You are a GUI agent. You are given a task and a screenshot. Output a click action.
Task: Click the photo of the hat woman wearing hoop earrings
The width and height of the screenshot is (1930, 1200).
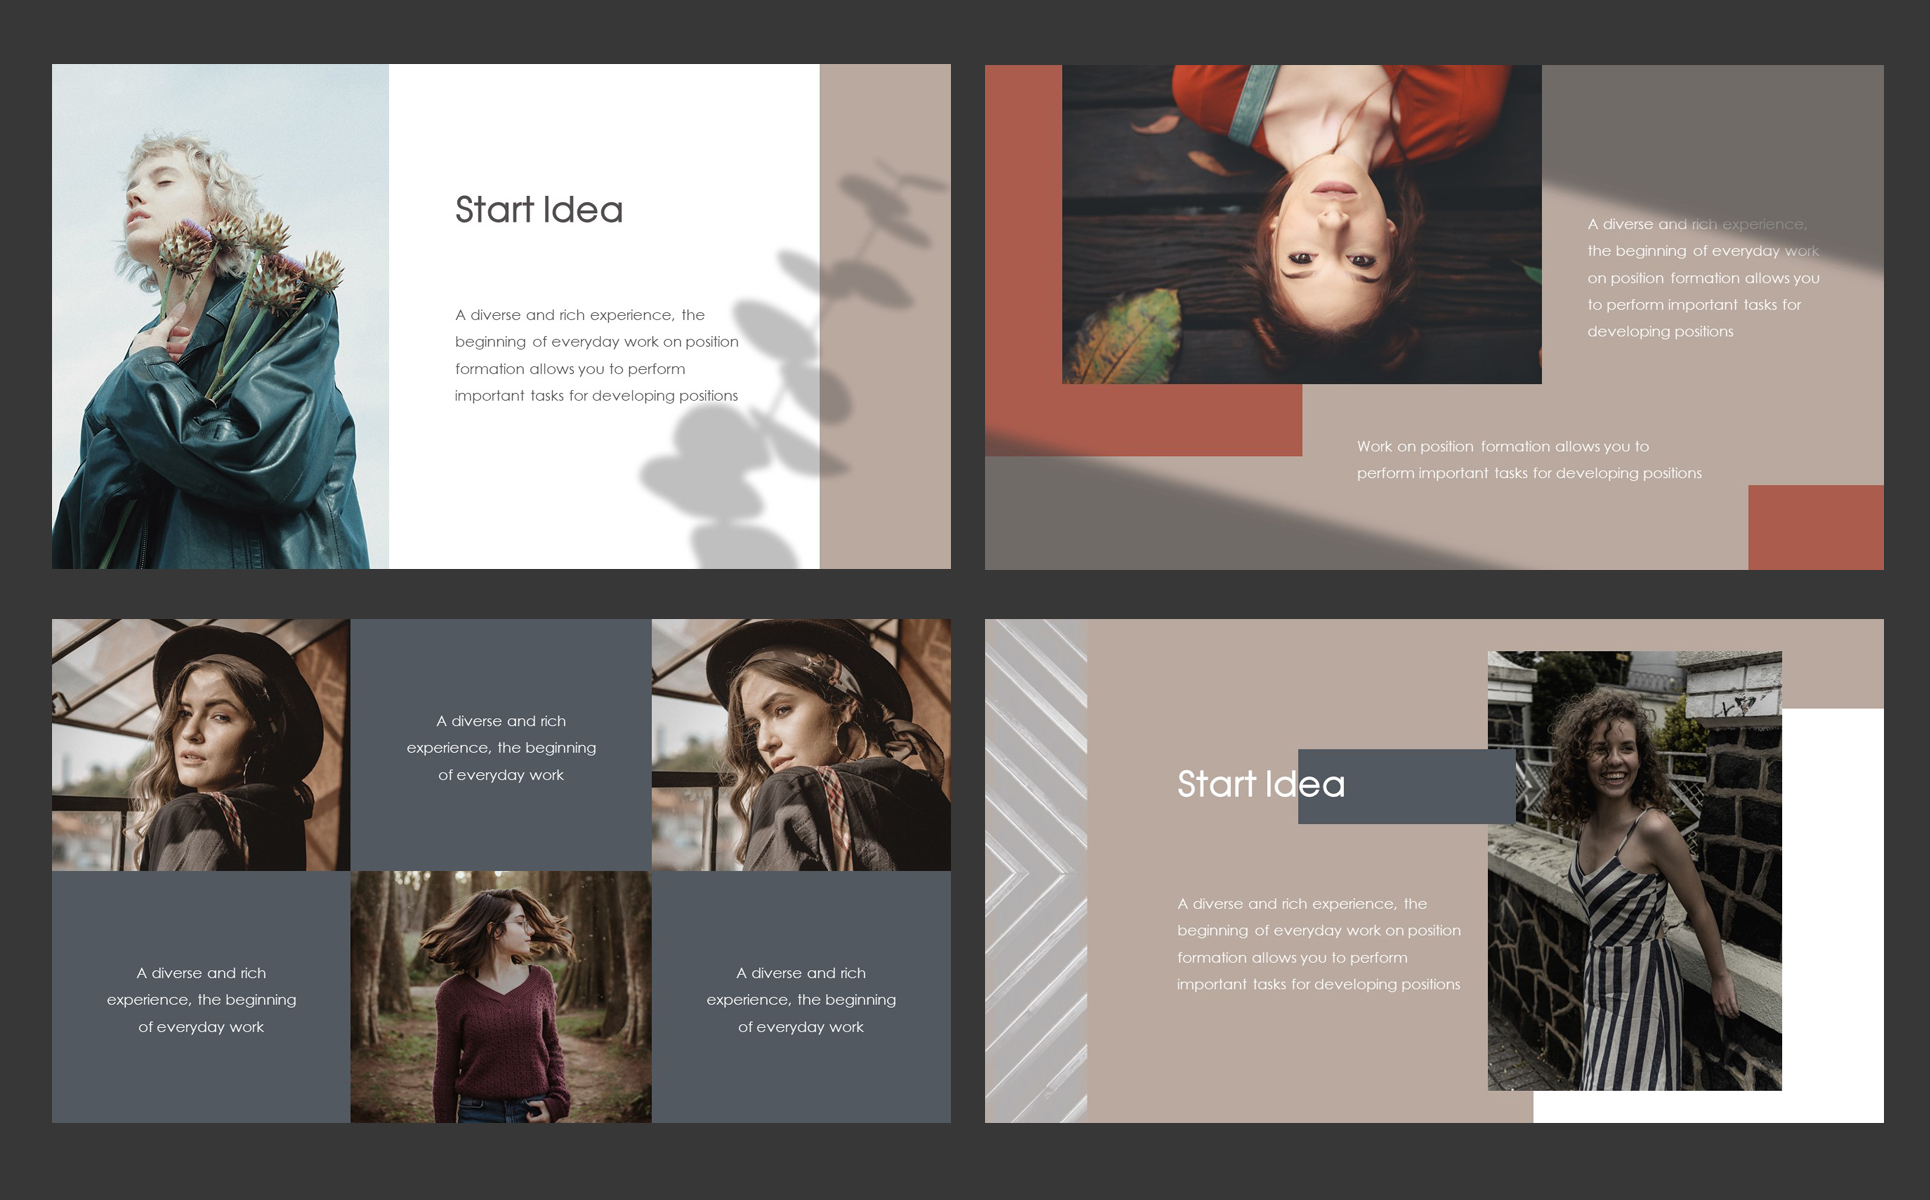tap(801, 745)
